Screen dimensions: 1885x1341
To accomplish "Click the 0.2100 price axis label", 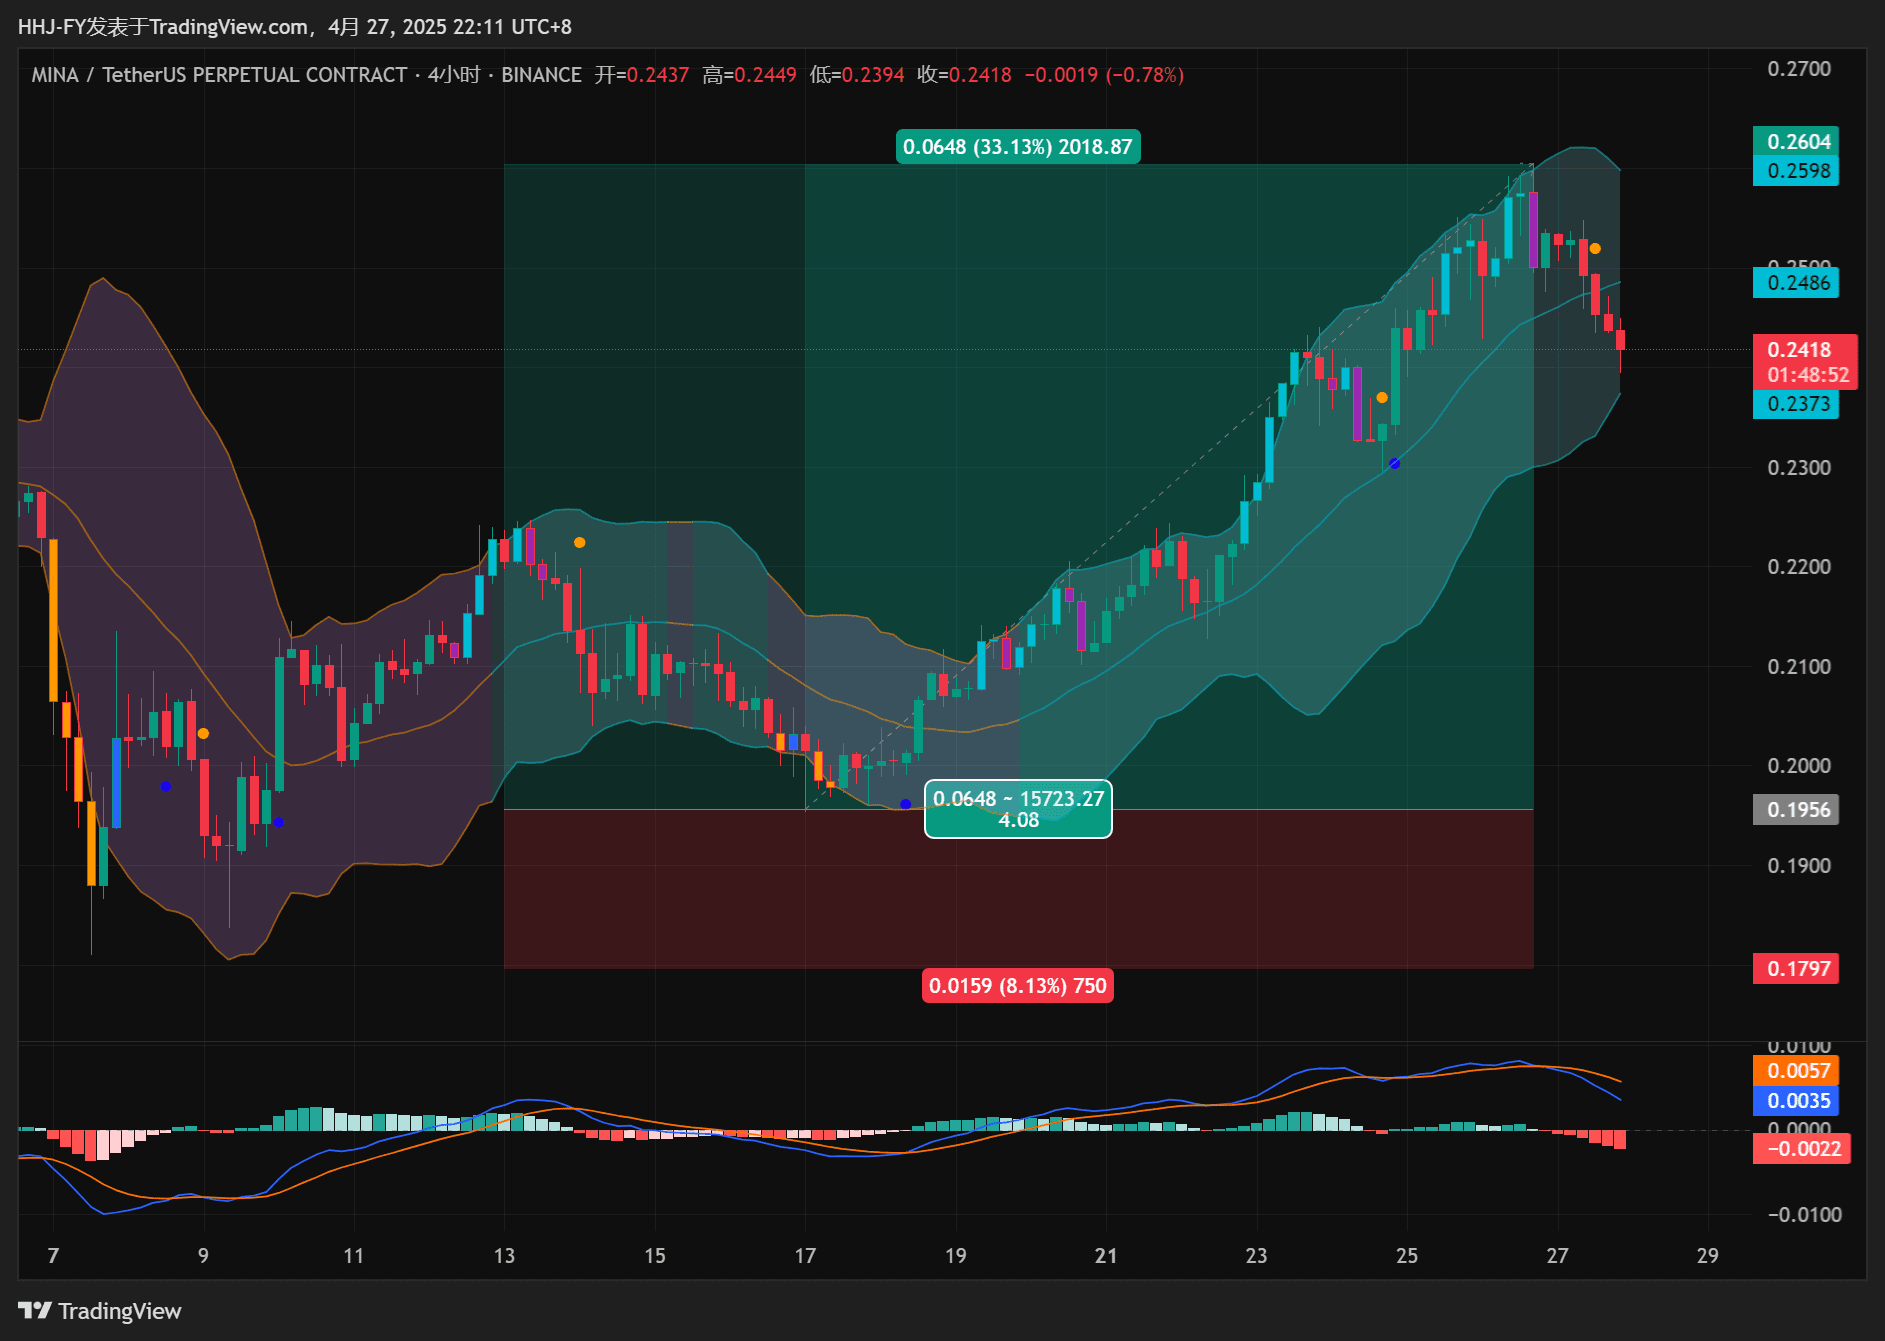I will click(1799, 667).
